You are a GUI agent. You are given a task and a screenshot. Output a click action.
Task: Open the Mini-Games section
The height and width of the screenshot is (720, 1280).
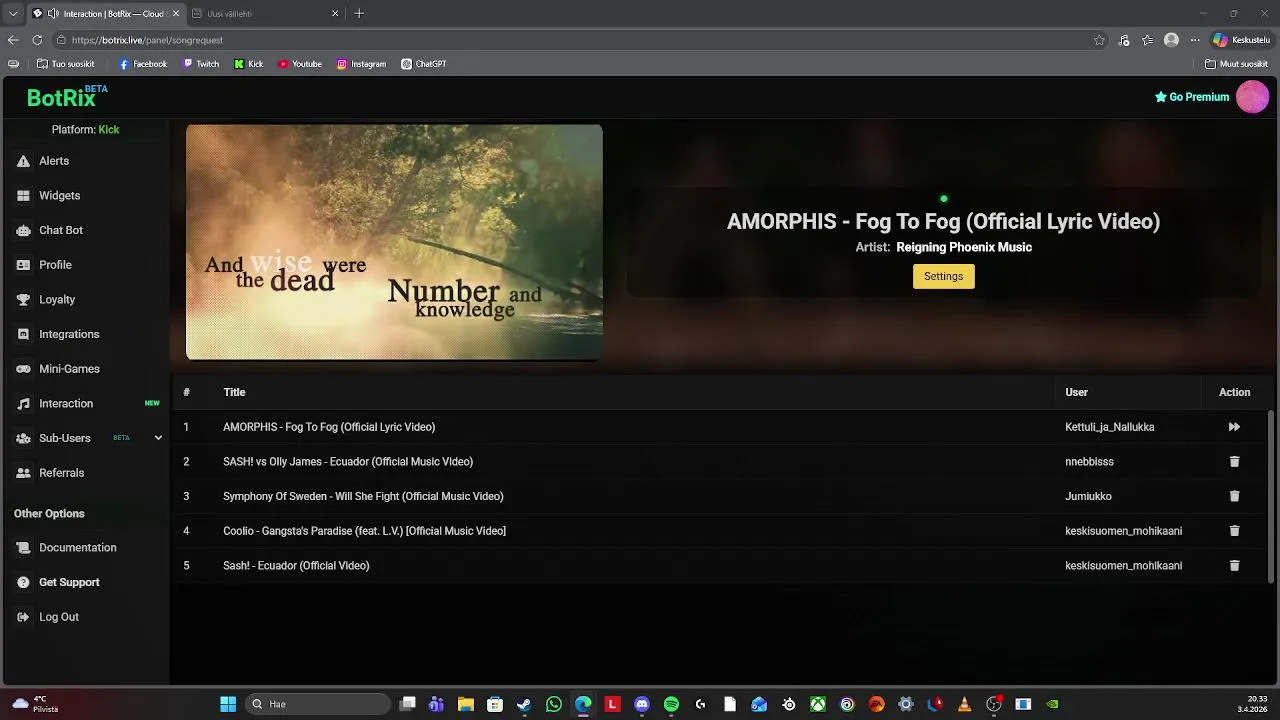click(x=69, y=369)
